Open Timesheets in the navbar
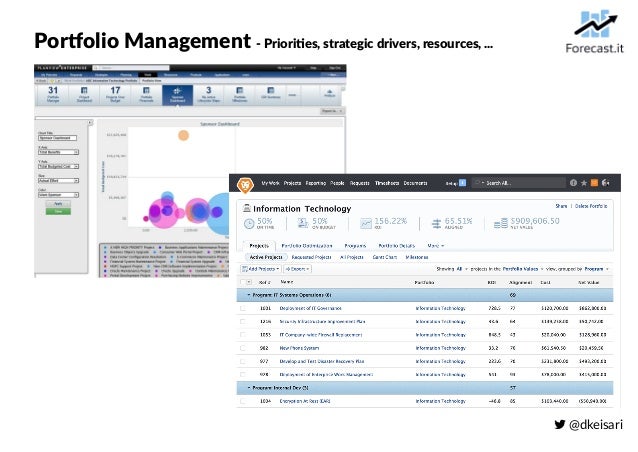This screenshot has height=452, width=638. pyautogui.click(x=387, y=183)
